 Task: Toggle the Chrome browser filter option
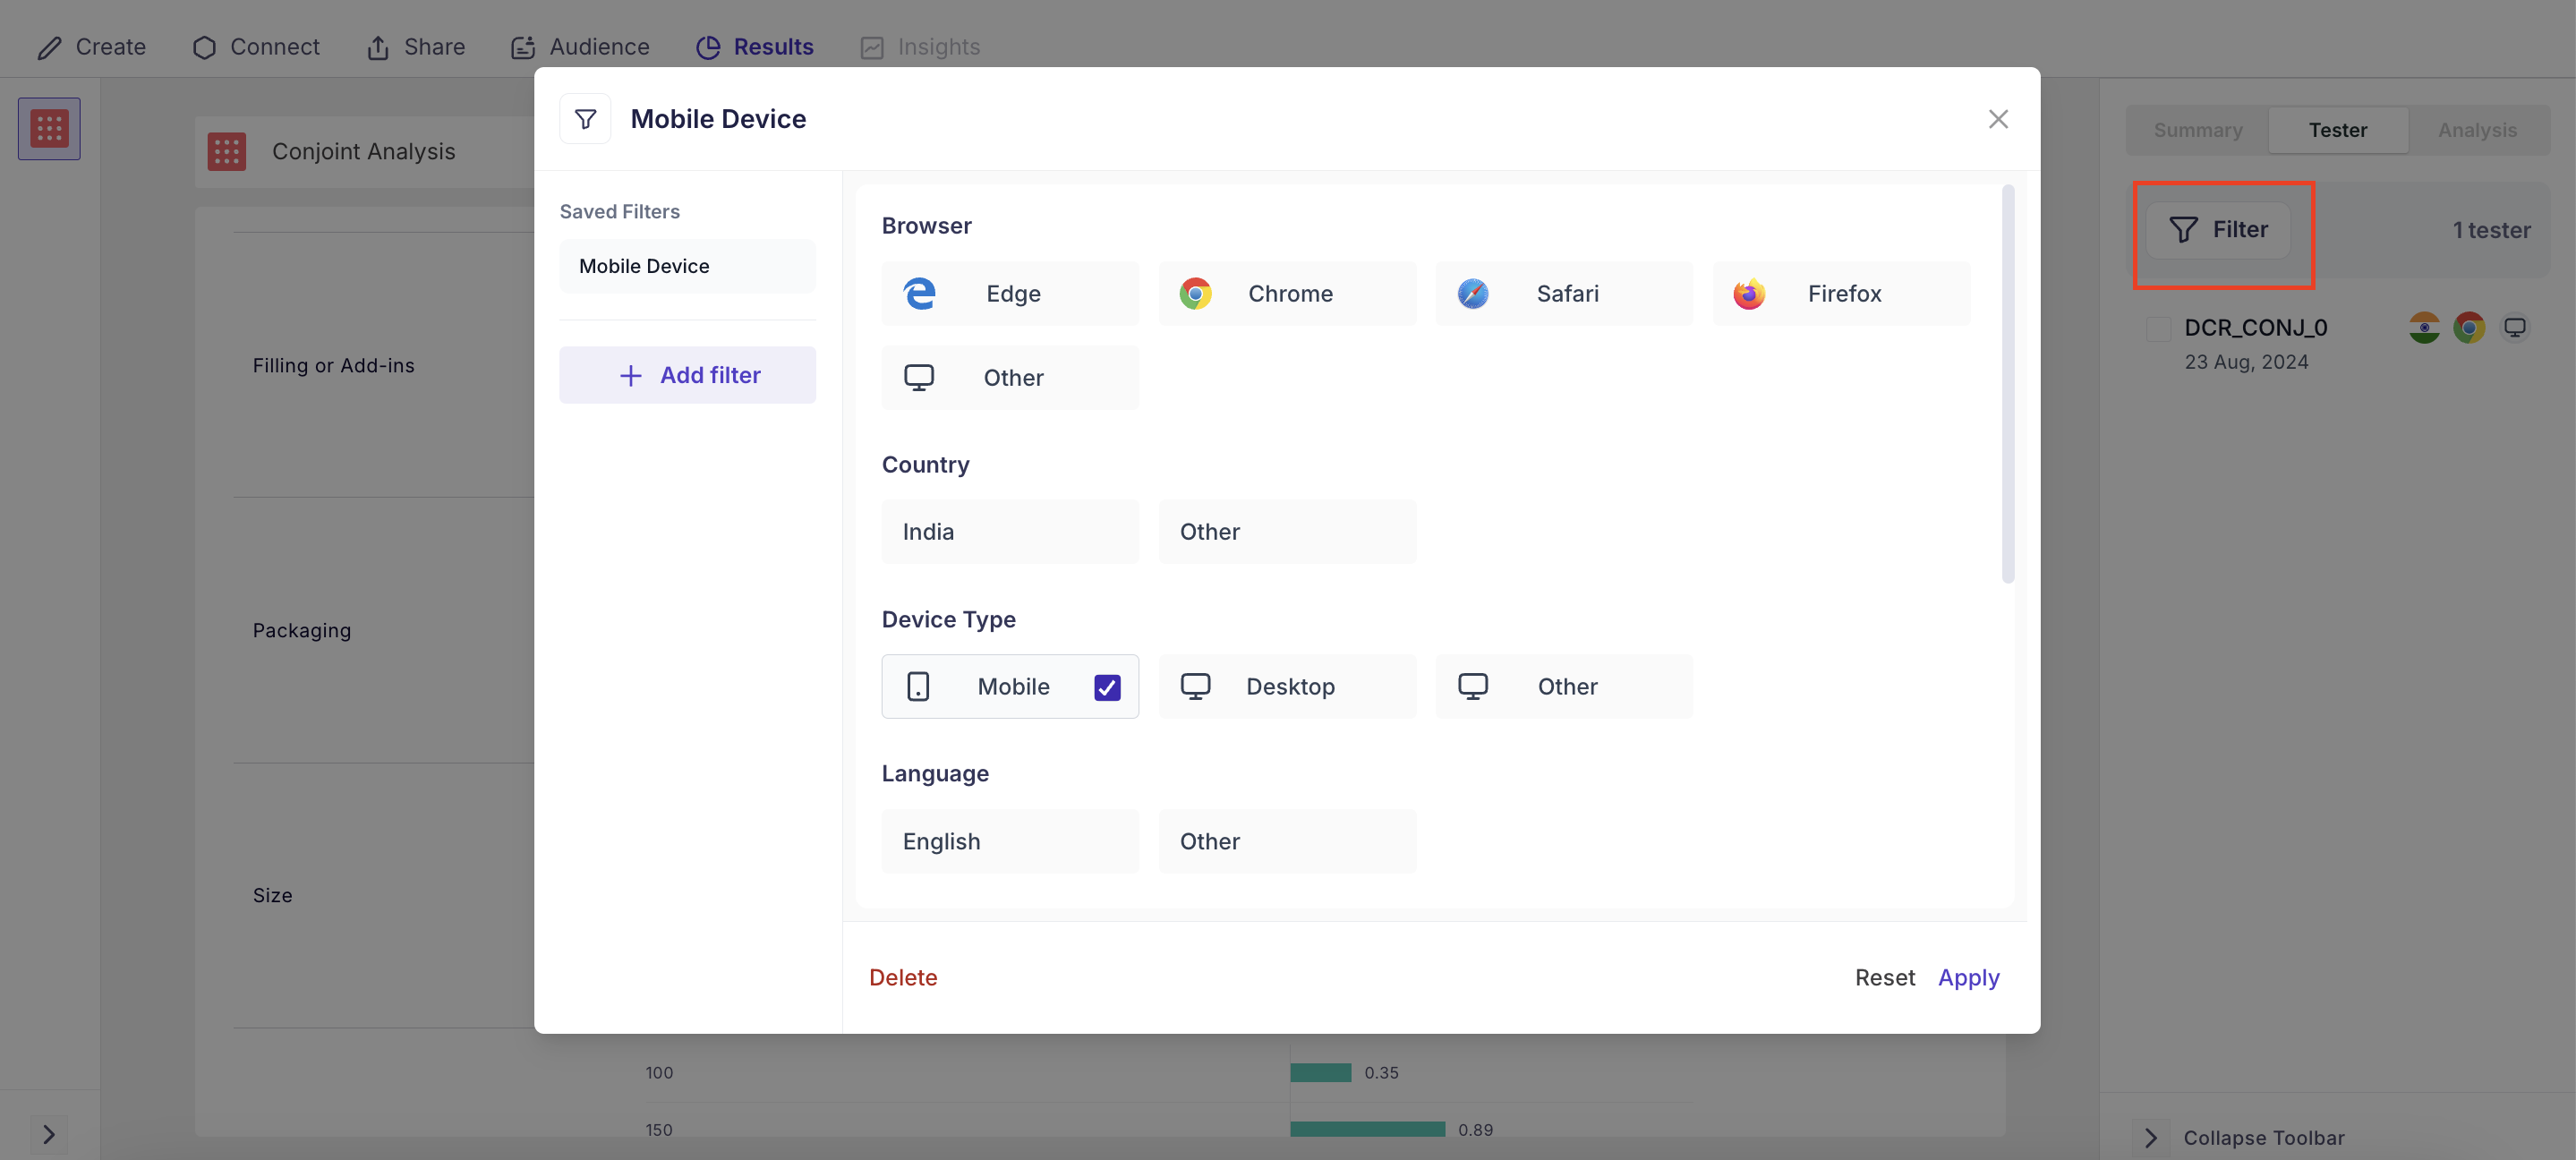(x=1287, y=293)
